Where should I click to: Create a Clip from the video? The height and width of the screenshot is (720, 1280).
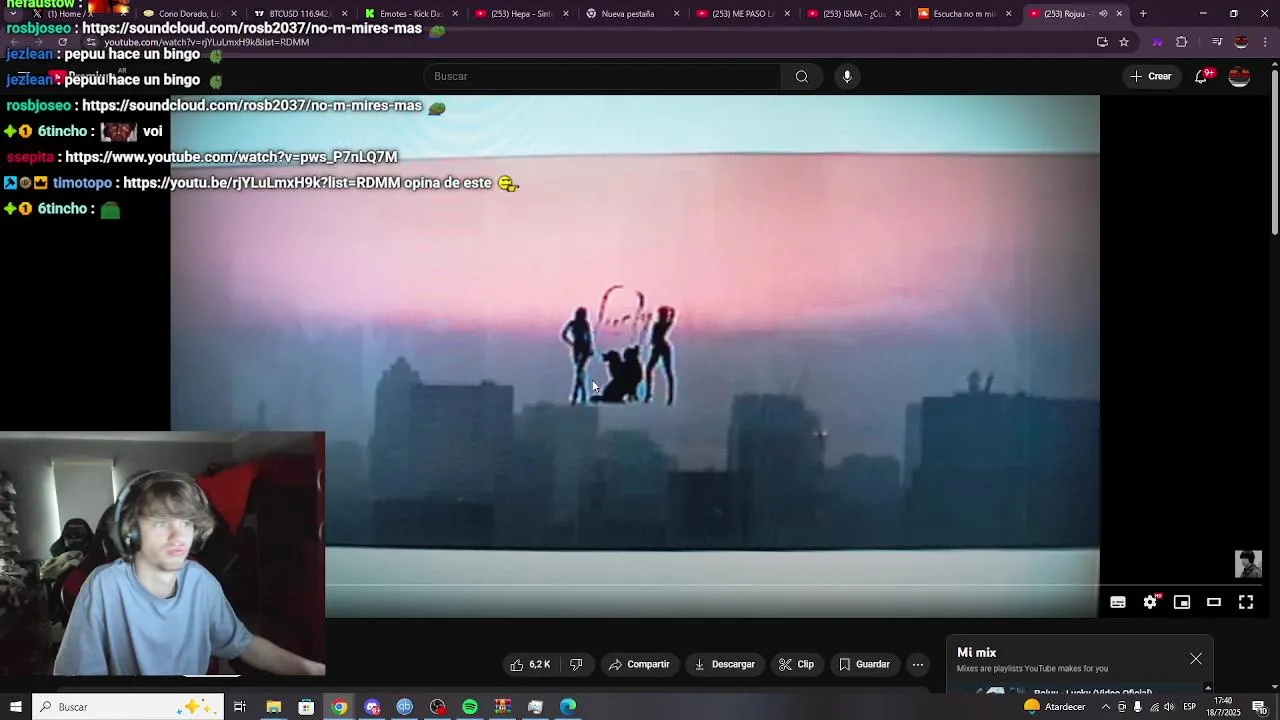coord(796,664)
